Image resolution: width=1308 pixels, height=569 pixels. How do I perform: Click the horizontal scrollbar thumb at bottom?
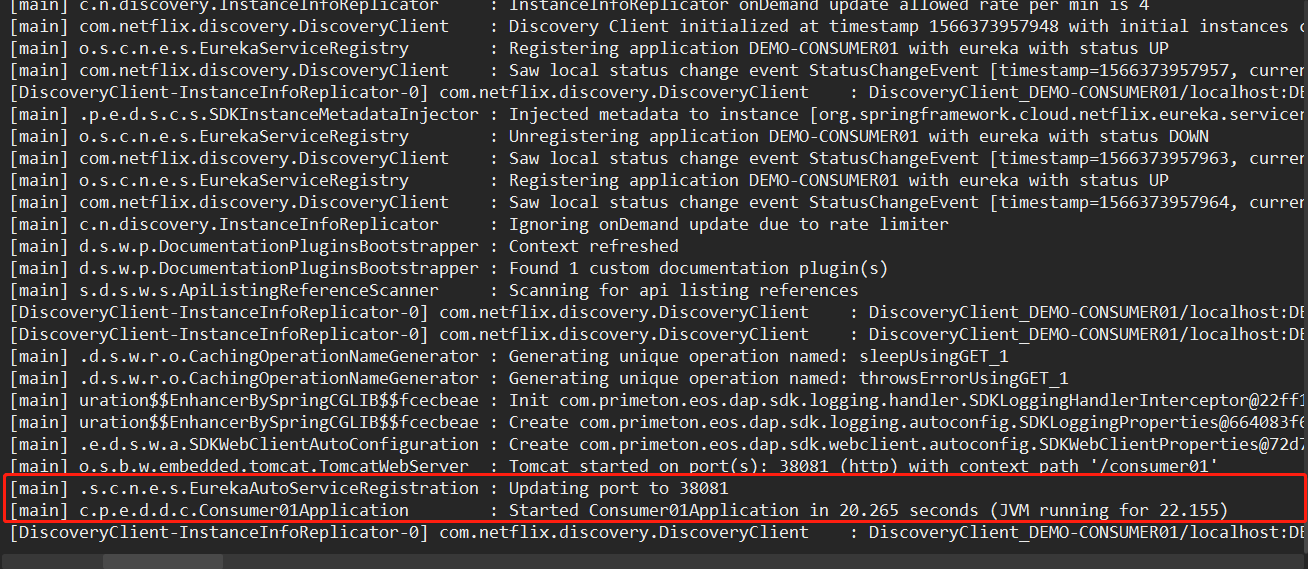pyautogui.click(x=162, y=561)
